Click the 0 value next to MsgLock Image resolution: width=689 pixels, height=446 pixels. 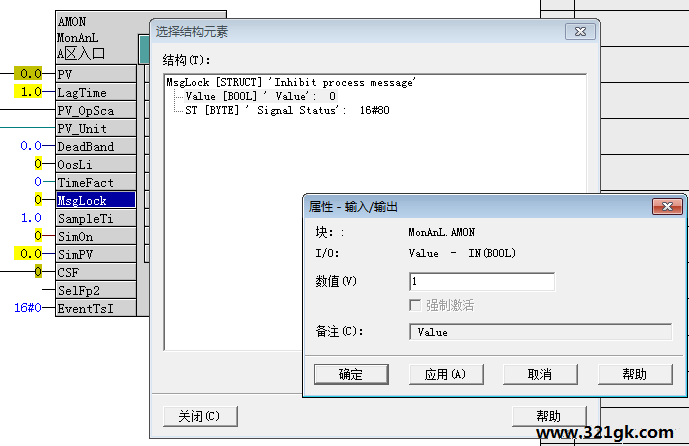[x=38, y=200]
